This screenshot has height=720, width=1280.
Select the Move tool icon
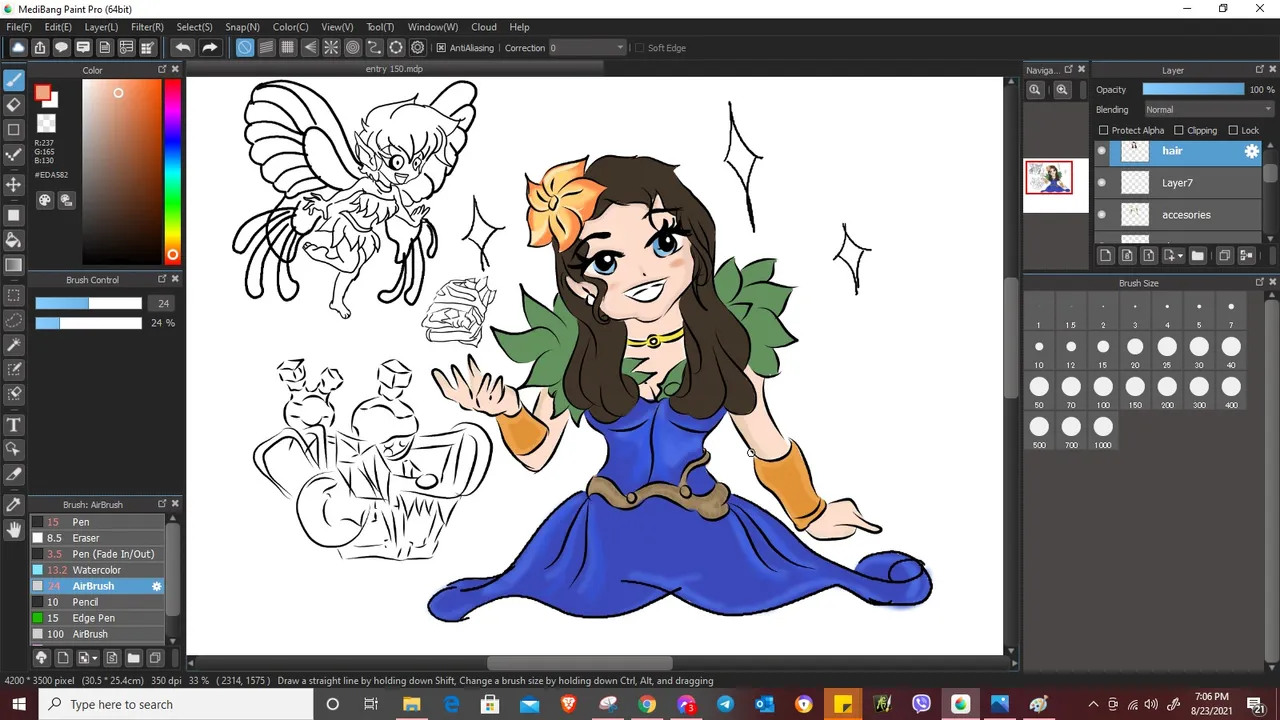point(14,184)
